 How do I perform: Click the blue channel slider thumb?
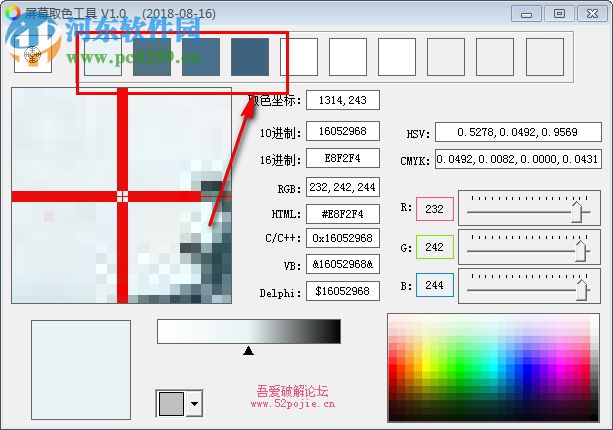(x=582, y=290)
